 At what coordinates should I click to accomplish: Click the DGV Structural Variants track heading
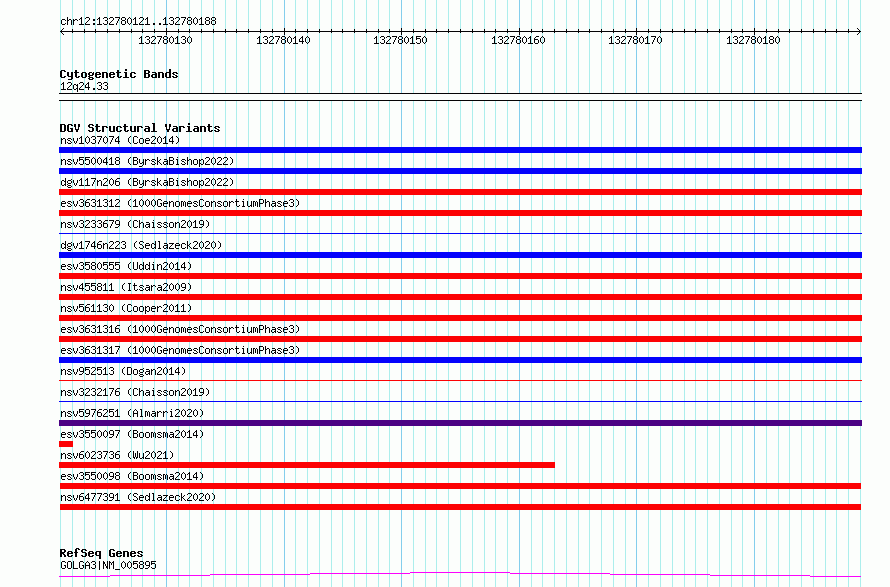pos(140,128)
